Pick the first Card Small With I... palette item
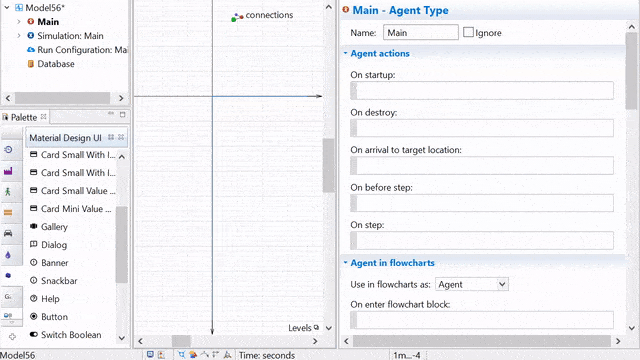Viewport: 640px width, 360px height. pyautogui.click(x=73, y=155)
